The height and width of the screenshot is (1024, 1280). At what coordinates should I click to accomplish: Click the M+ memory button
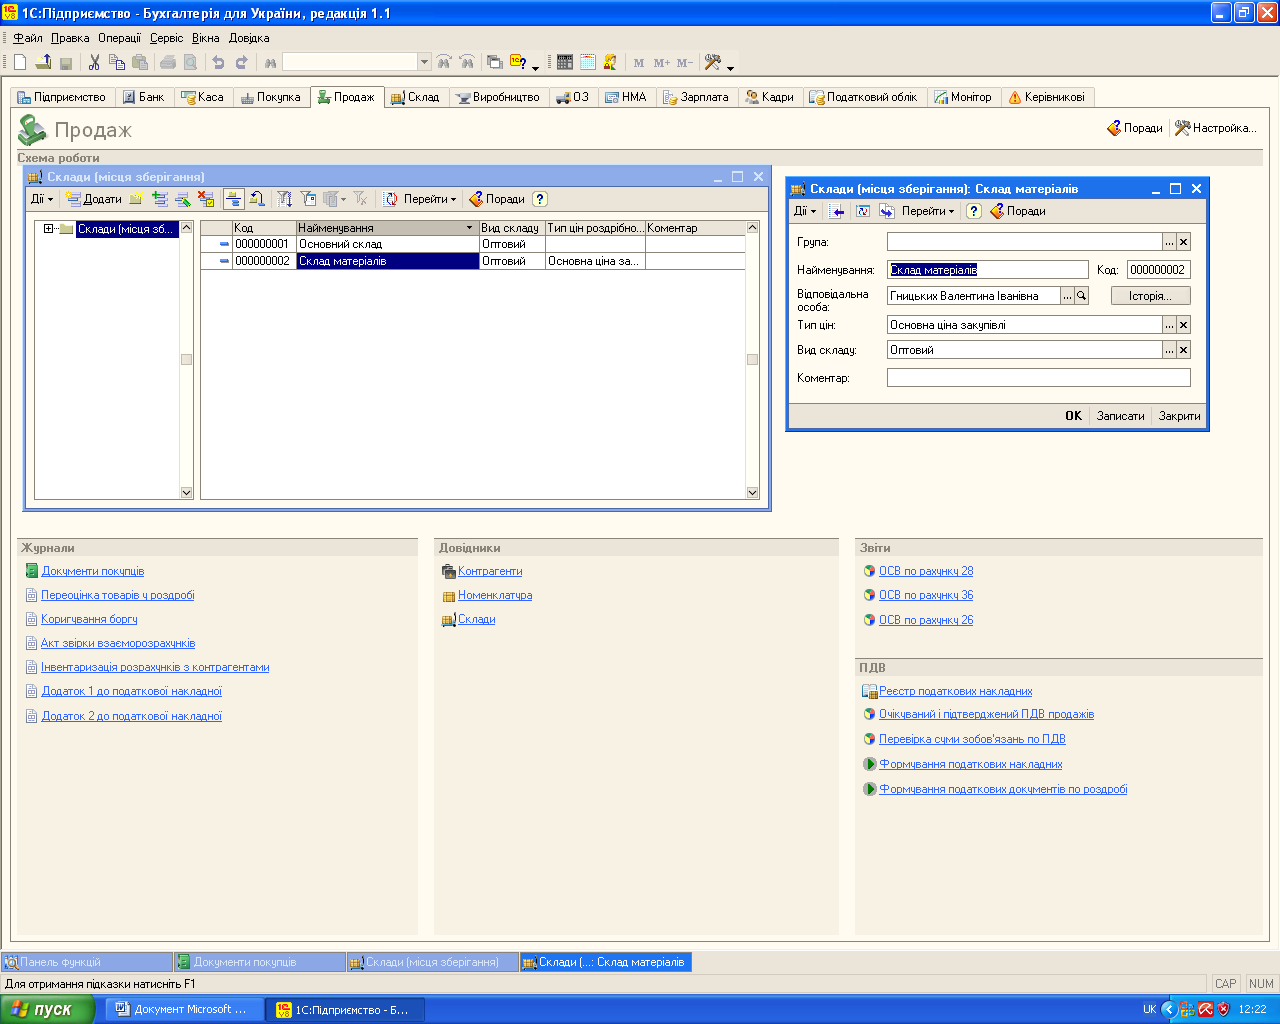coord(662,62)
